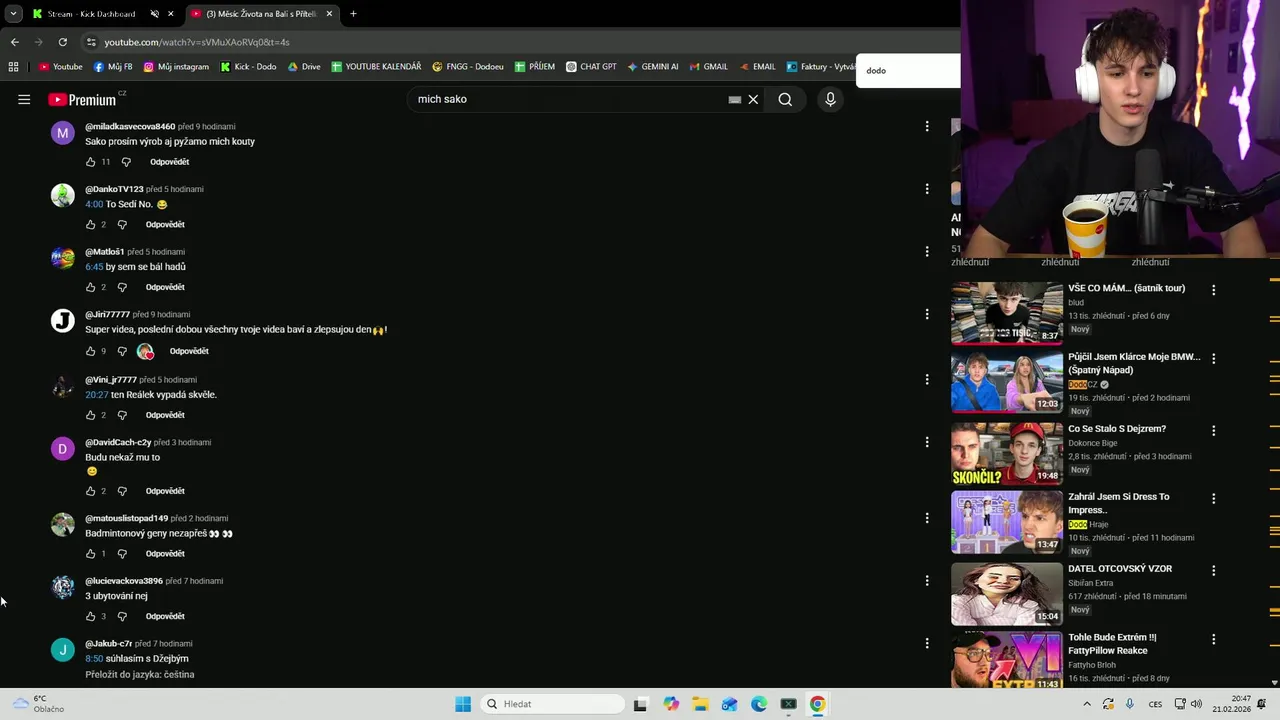The image size is (1280, 720).
Task: Open Kick - Dodo bookmark
Action: (248, 67)
